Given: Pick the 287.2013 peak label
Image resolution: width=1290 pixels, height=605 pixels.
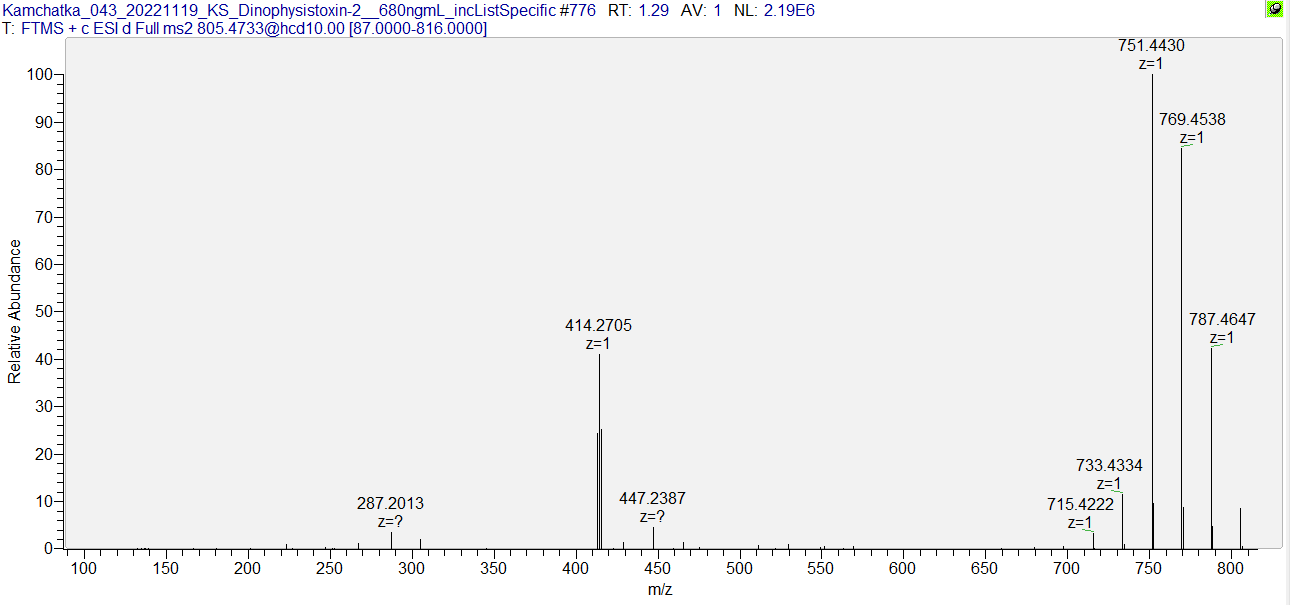Looking at the screenshot, I should (x=390, y=504).
